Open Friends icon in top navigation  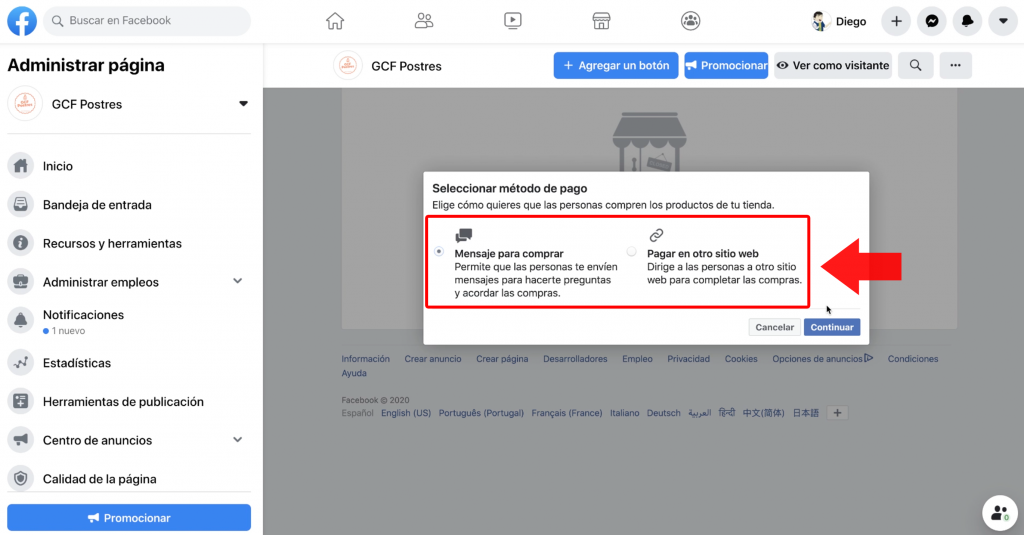point(424,21)
